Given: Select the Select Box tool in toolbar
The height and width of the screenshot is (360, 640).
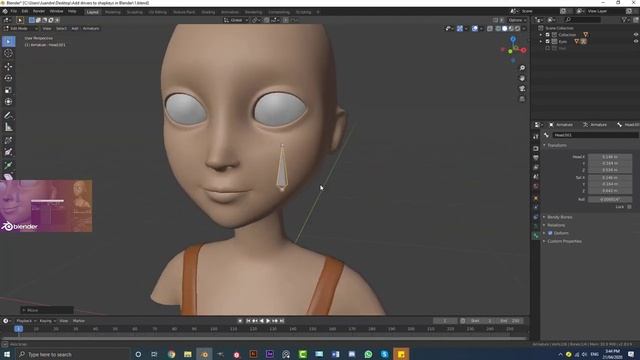Looking at the screenshot, I should point(8,41).
